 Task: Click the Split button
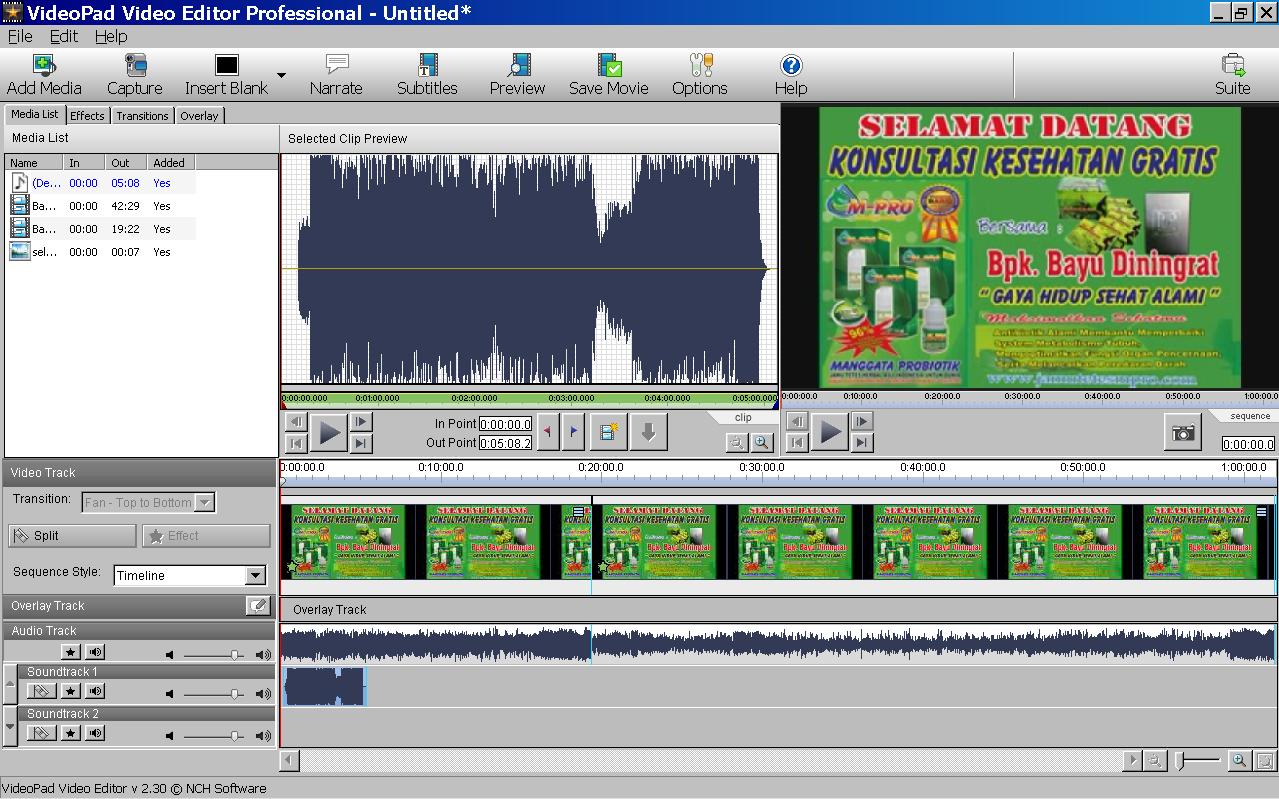tap(72, 536)
